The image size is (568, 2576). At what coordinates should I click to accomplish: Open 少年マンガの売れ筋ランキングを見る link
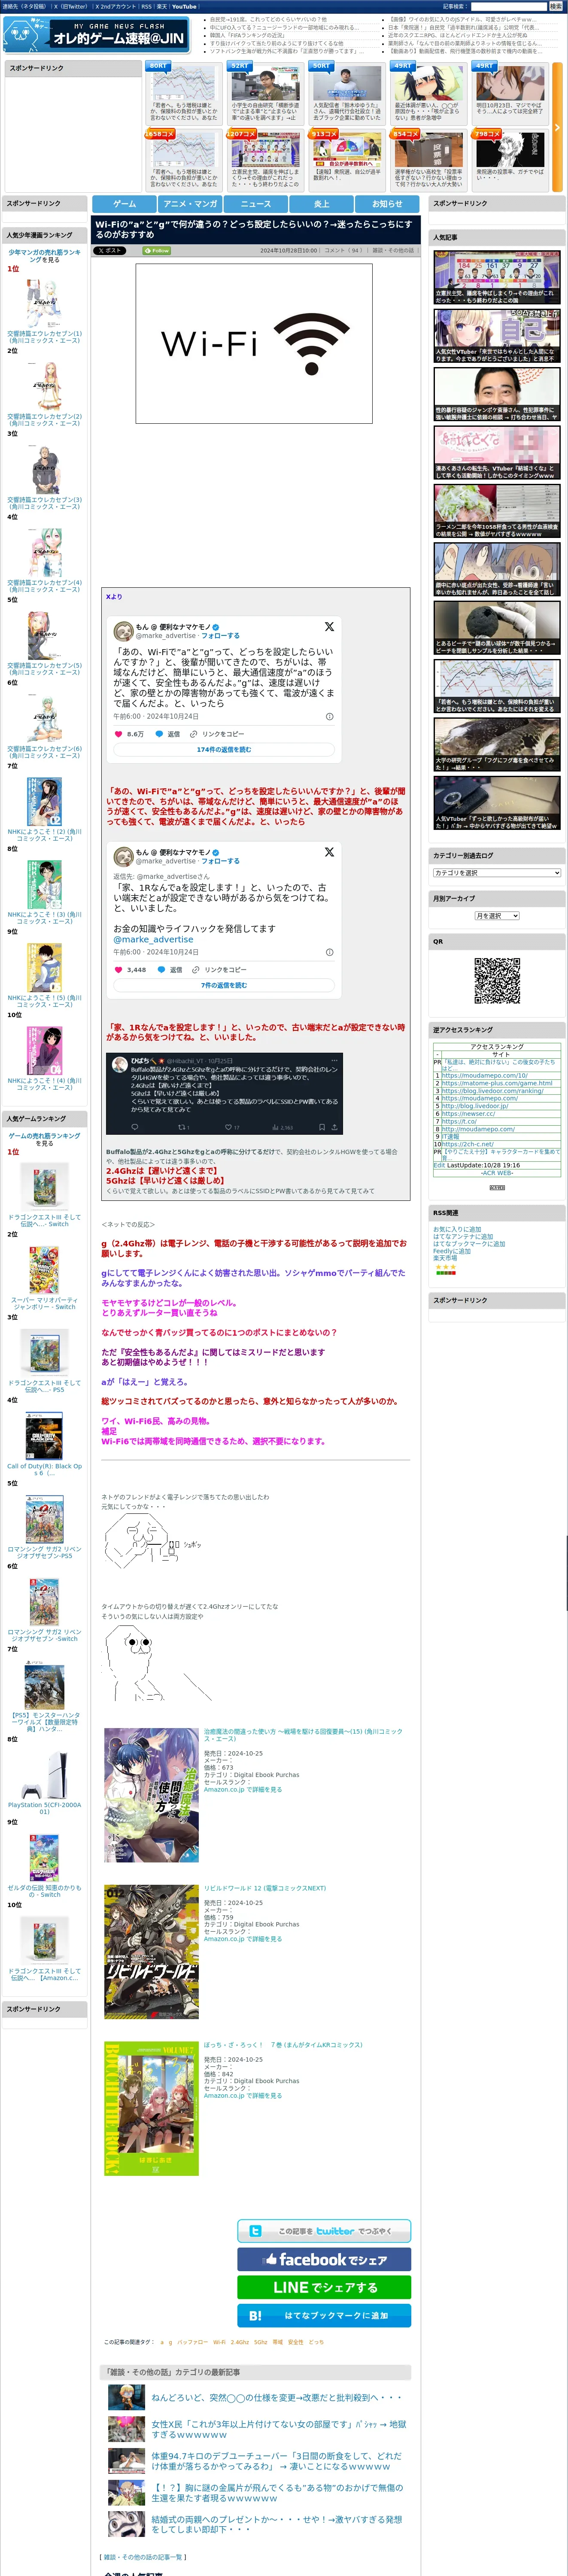[44, 256]
